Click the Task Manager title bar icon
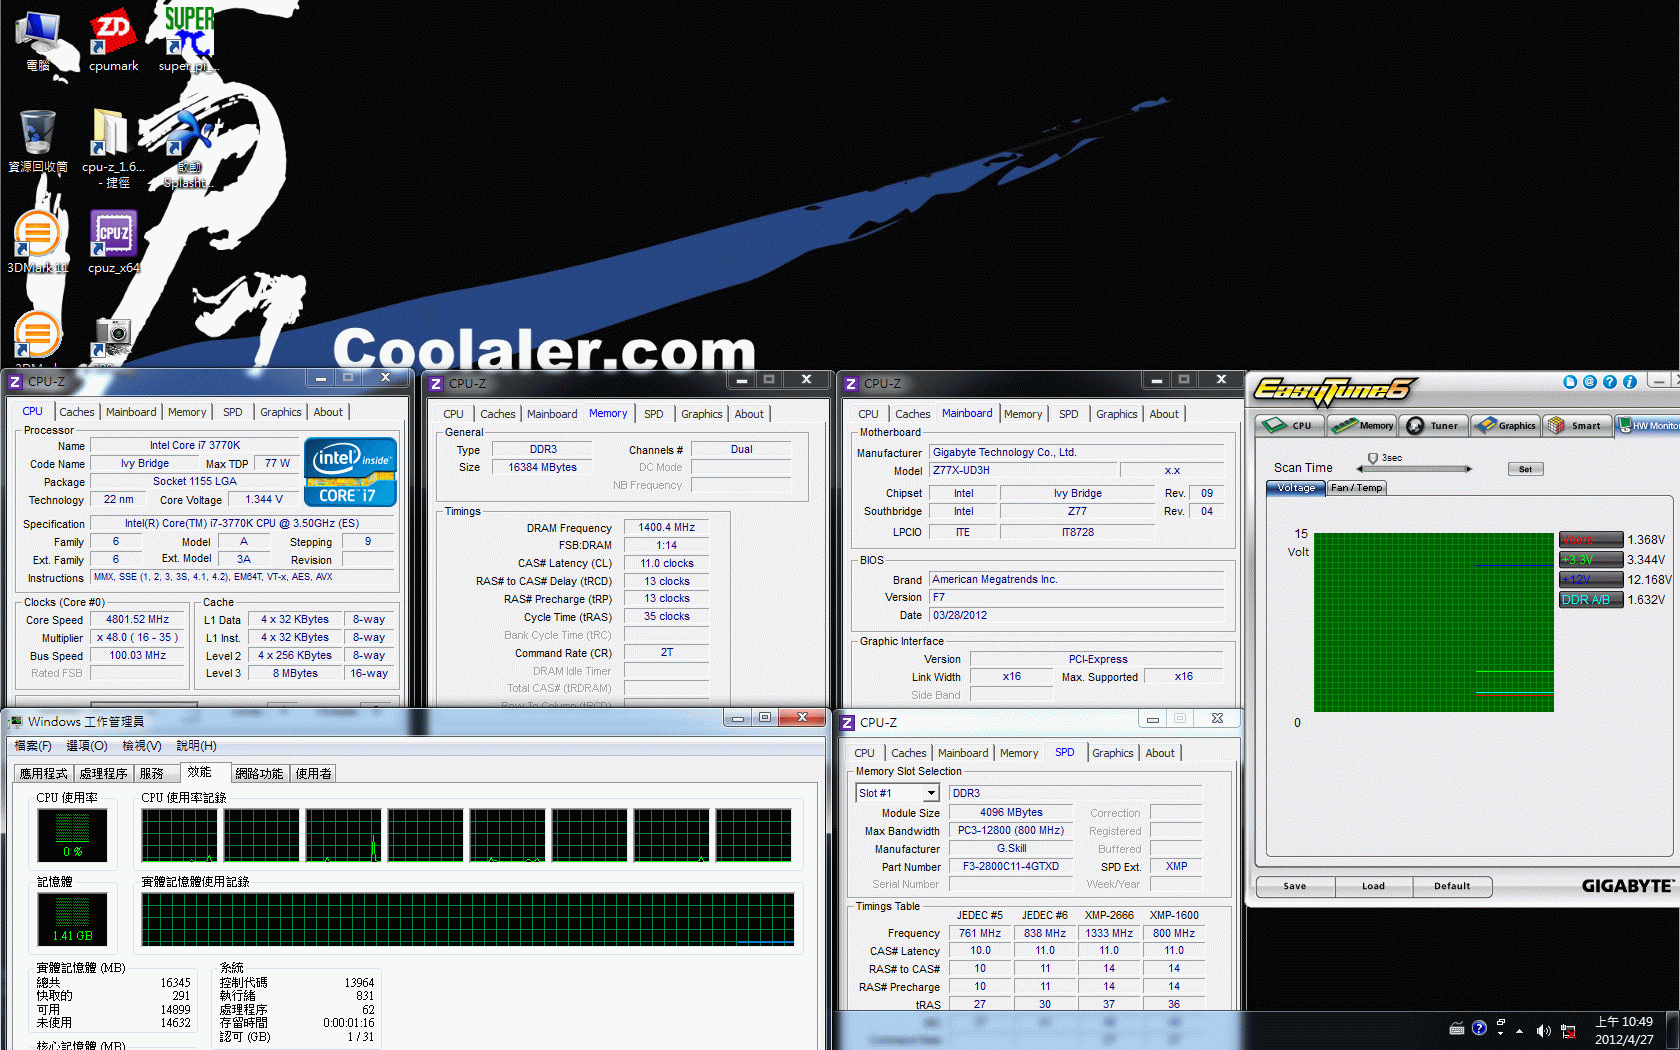Viewport: 1680px width, 1050px height. pos(16,721)
